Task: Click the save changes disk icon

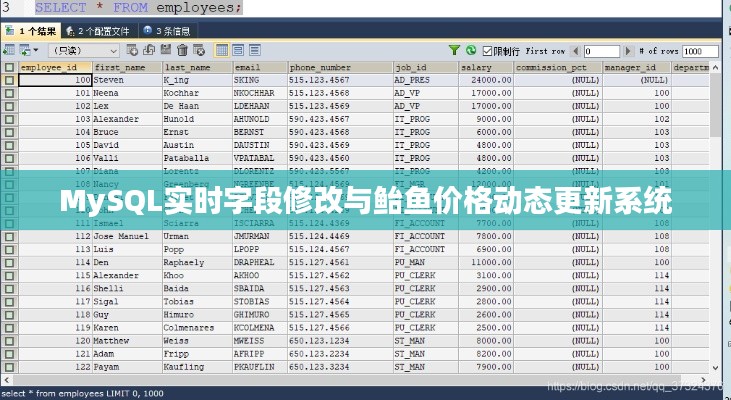Action: click(x=165, y=50)
